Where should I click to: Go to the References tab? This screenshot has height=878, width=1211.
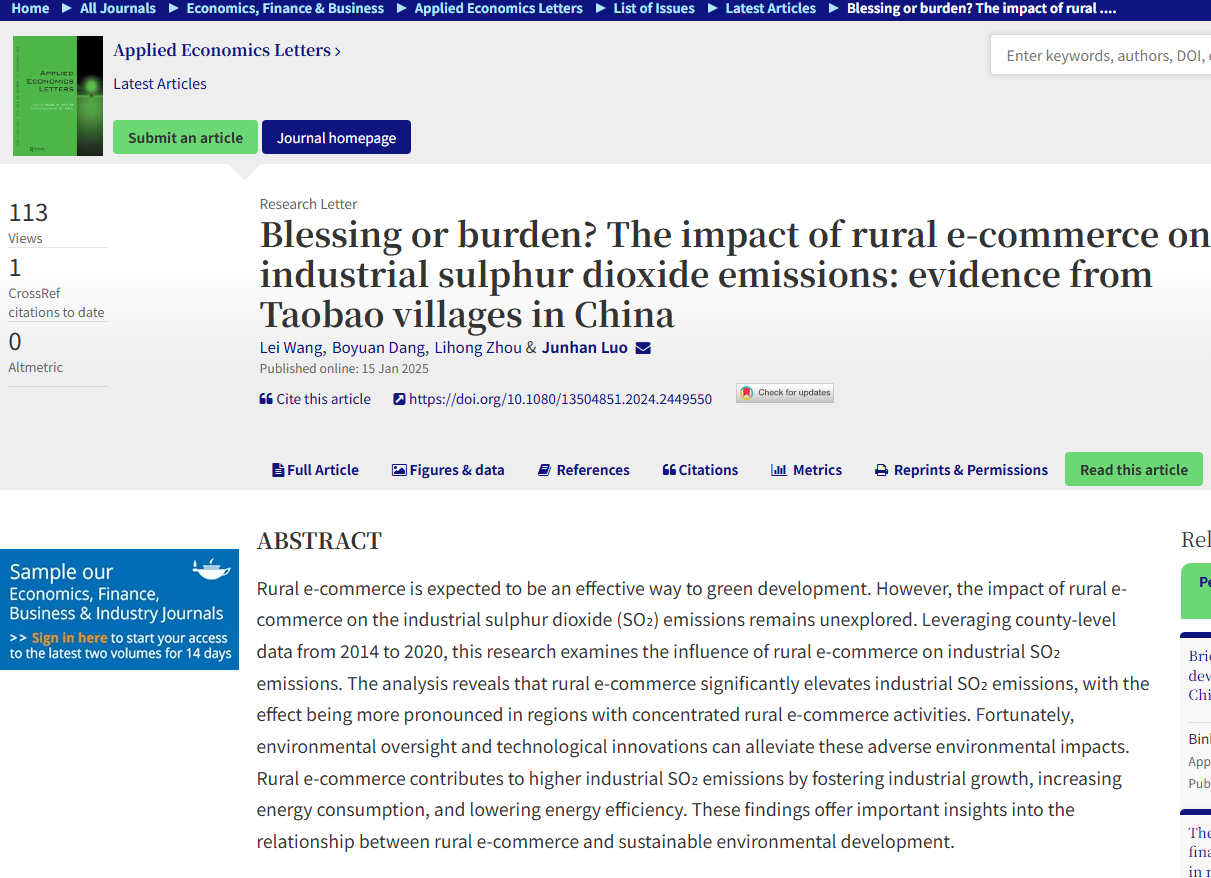[x=584, y=470]
